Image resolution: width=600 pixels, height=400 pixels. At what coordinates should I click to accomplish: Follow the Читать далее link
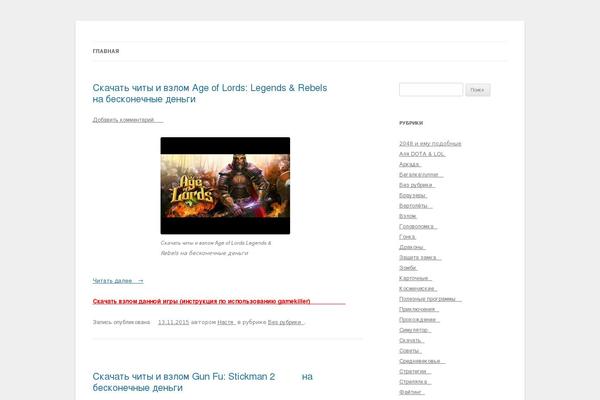[118, 281]
